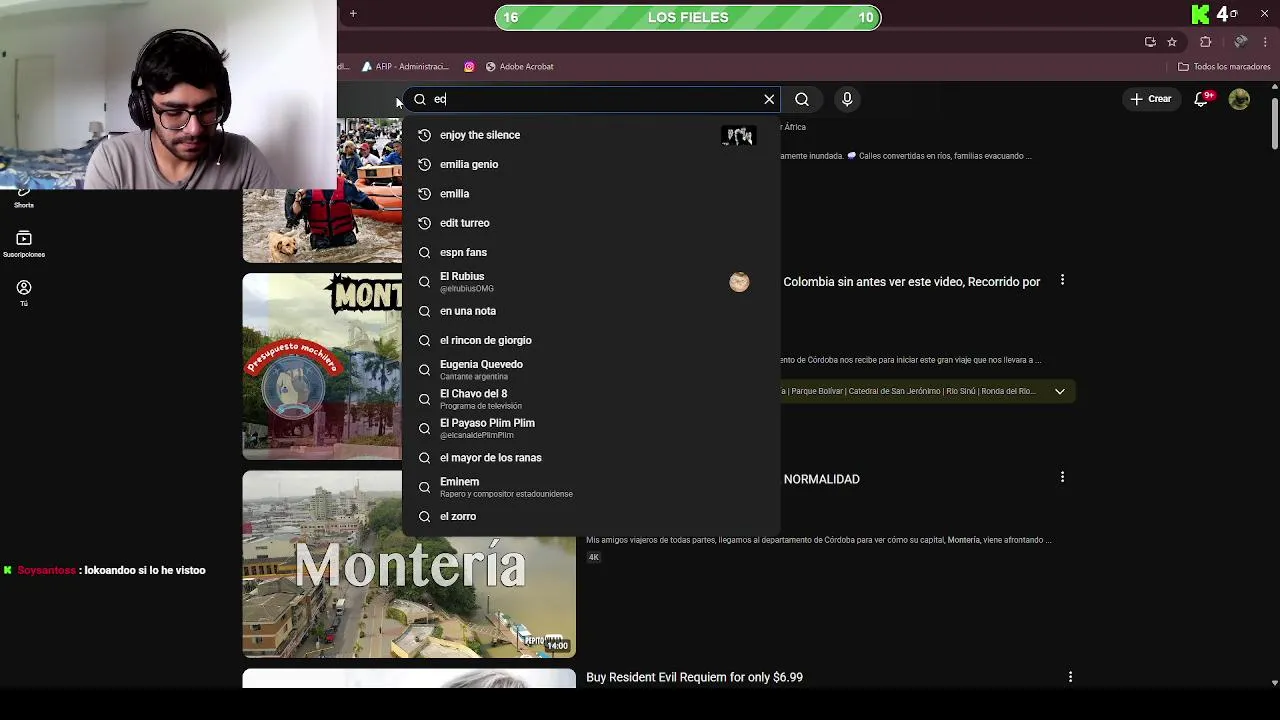Click history clock icon beside 'emilia genio'
Screen dimensions: 1280x720
424,164
